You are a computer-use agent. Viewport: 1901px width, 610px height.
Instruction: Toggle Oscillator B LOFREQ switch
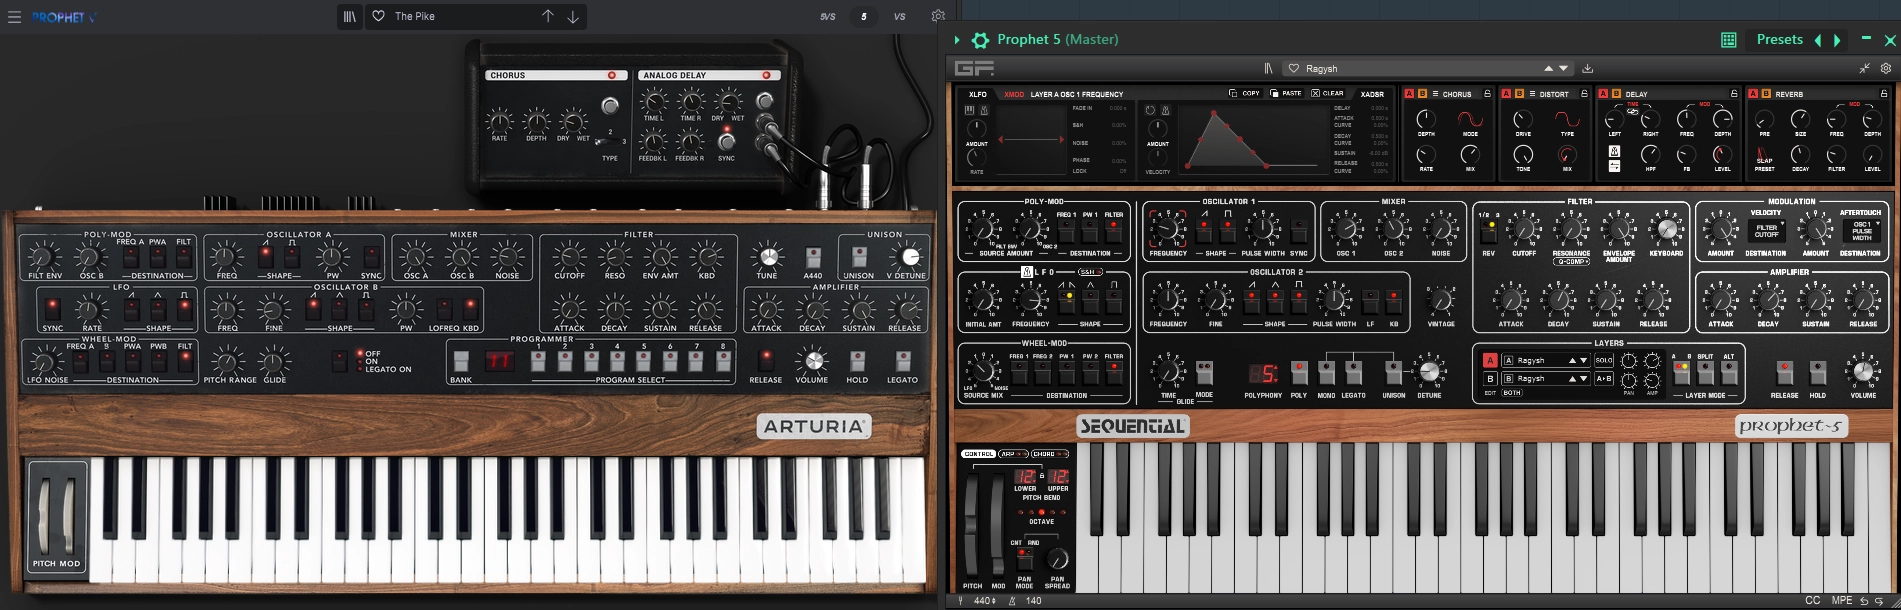tap(443, 309)
